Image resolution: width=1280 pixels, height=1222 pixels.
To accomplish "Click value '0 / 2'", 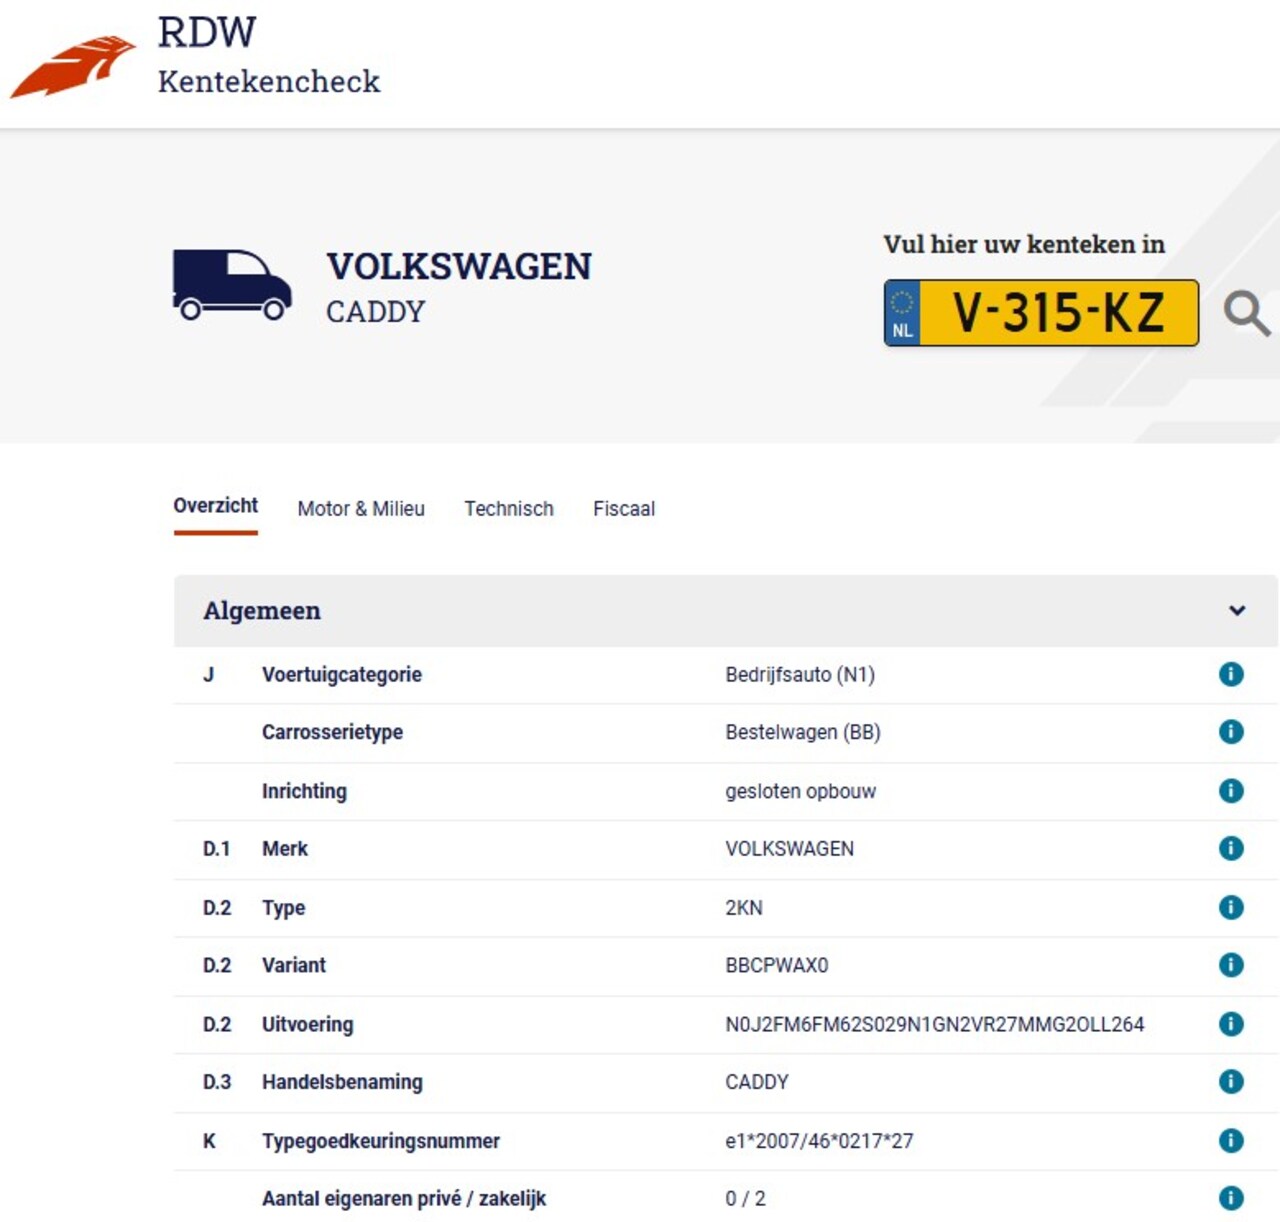I will (746, 1198).
